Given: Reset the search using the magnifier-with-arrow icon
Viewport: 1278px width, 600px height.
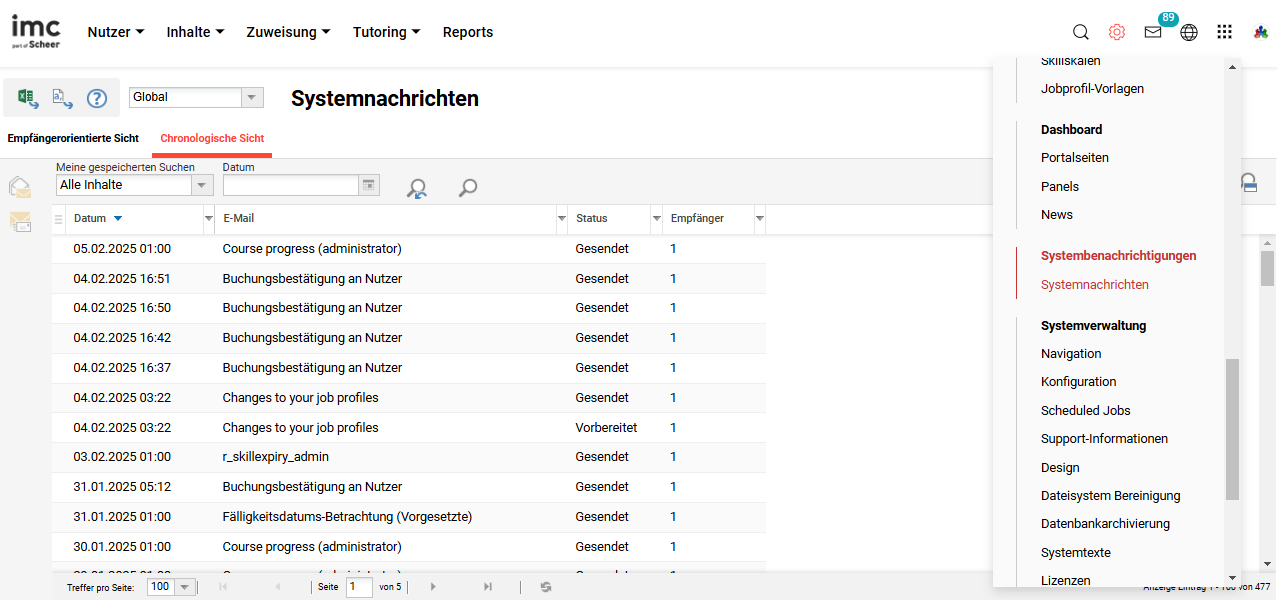Looking at the screenshot, I should pos(416,188).
